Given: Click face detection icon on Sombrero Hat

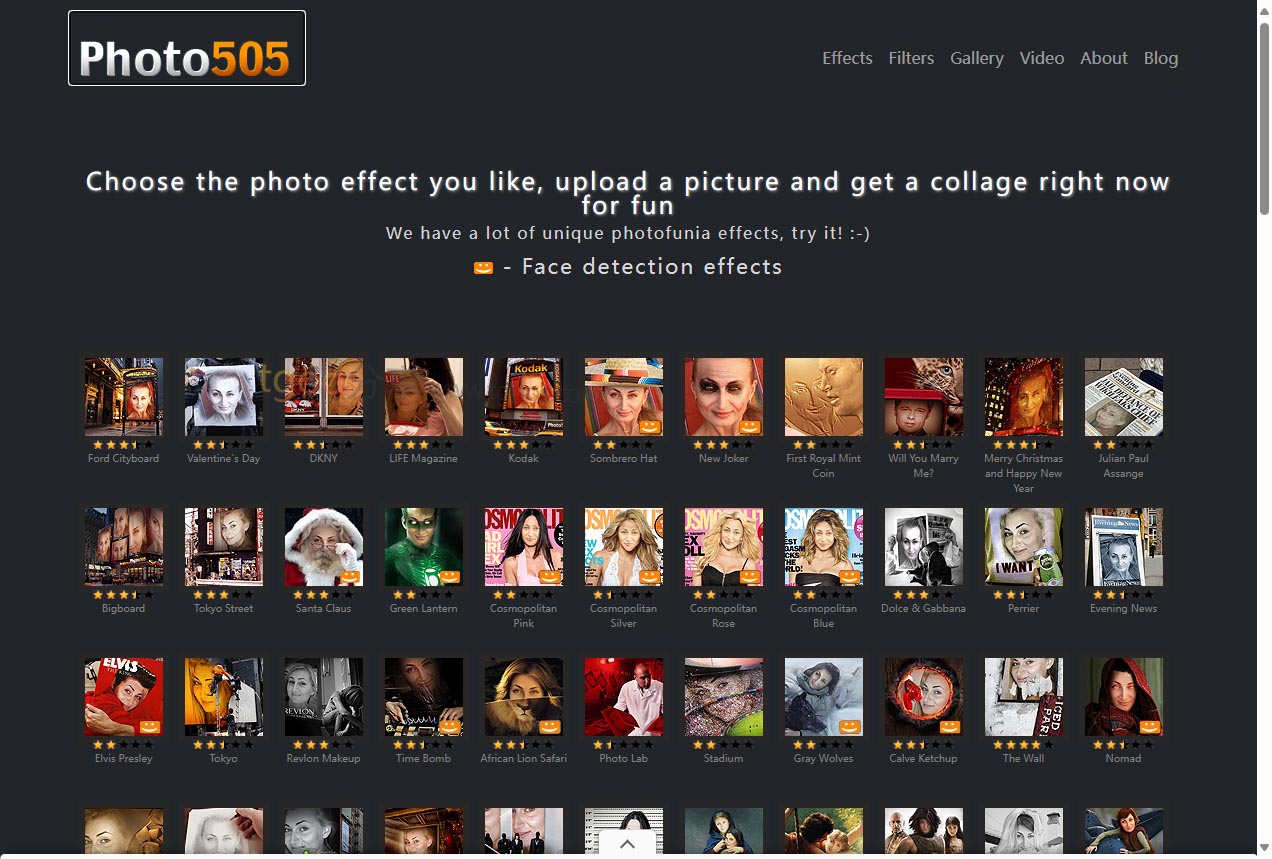Looking at the screenshot, I should click(x=650, y=426).
